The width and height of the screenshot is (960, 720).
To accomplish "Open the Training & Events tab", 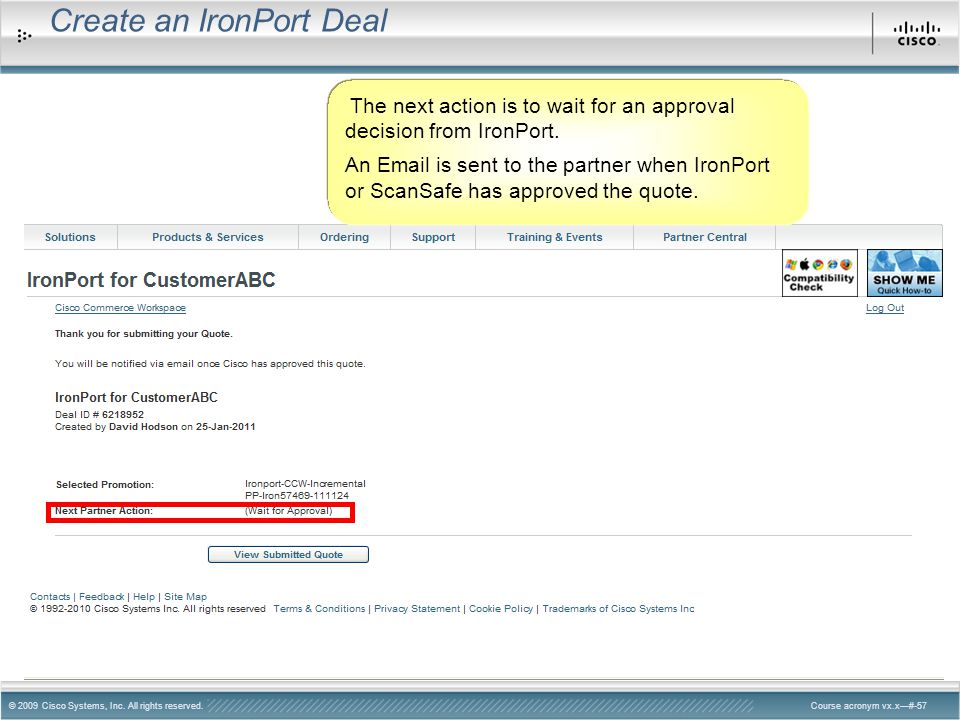I will tap(554, 238).
